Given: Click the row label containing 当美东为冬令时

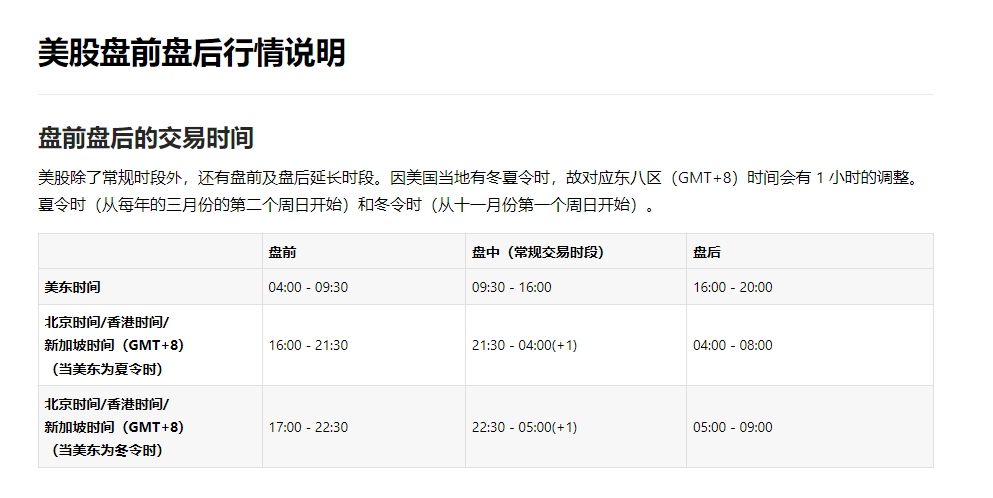Looking at the screenshot, I should (x=114, y=427).
